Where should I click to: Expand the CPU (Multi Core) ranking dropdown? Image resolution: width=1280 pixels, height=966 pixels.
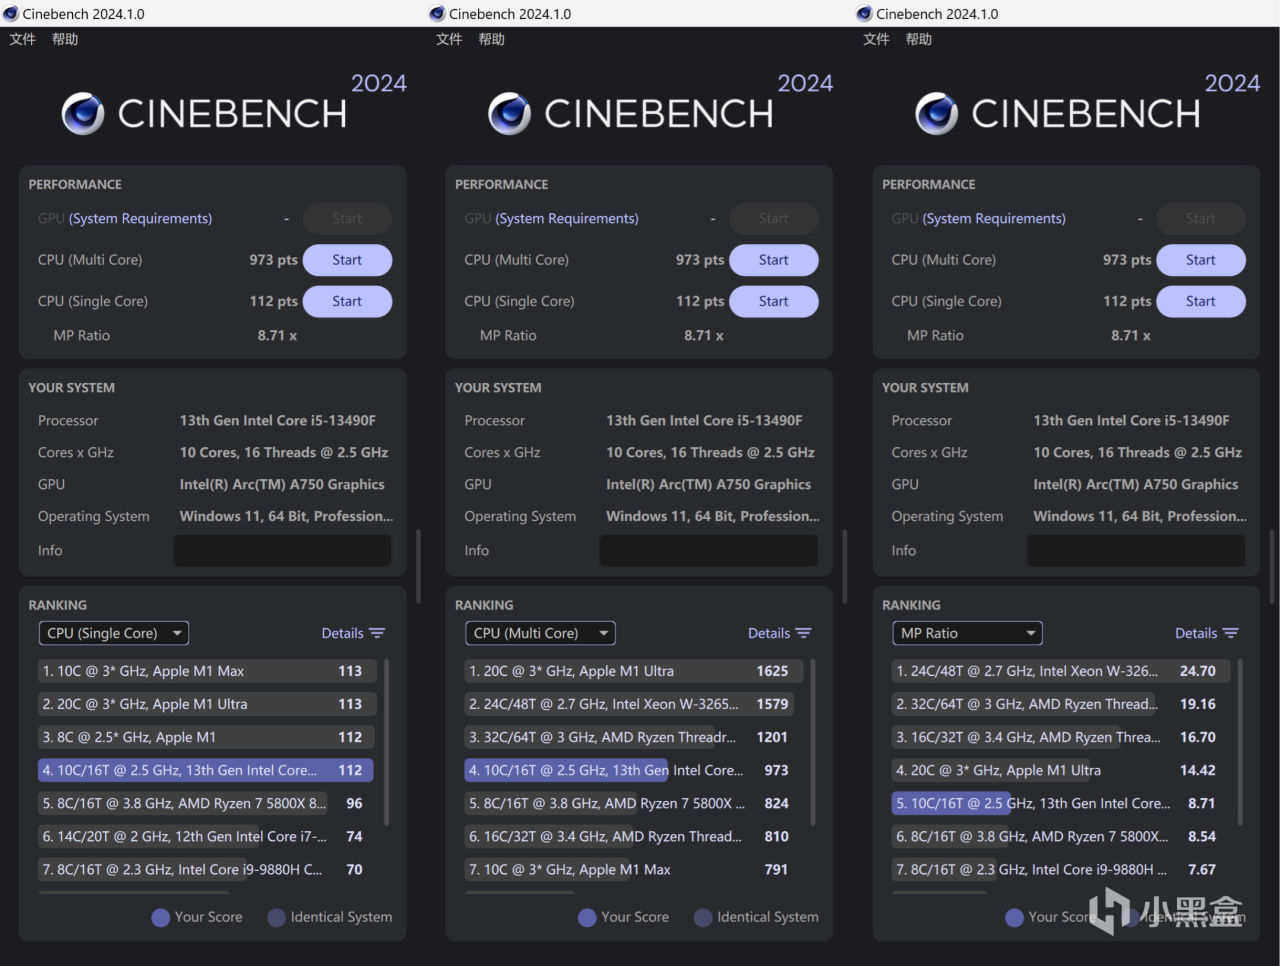(x=540, y=633)
